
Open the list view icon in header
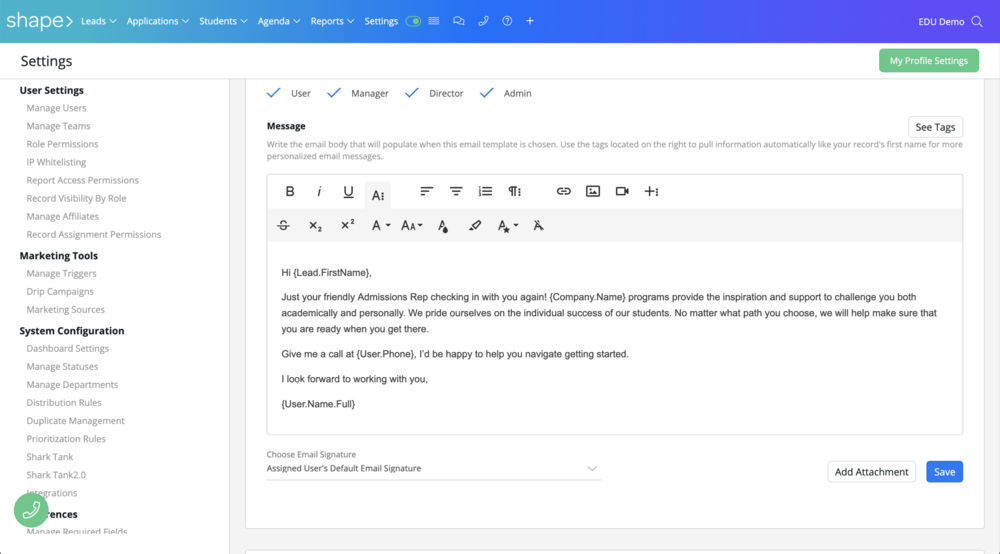click(434, 21)
